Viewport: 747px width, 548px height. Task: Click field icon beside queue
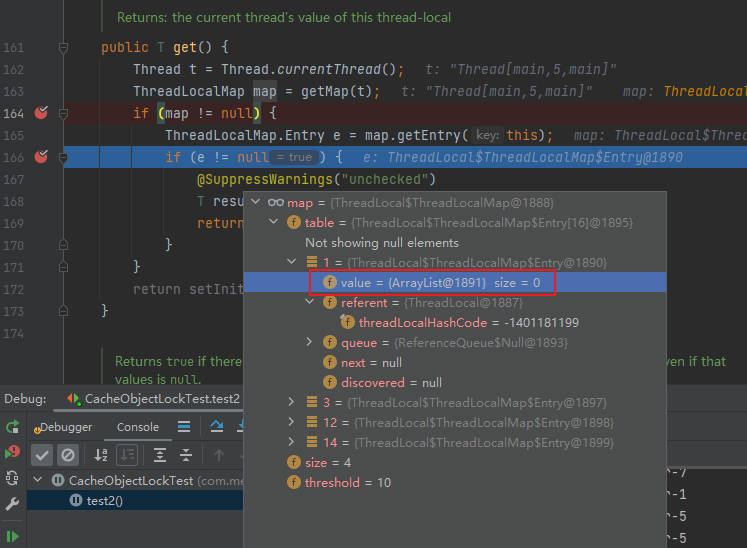[330, 343]
